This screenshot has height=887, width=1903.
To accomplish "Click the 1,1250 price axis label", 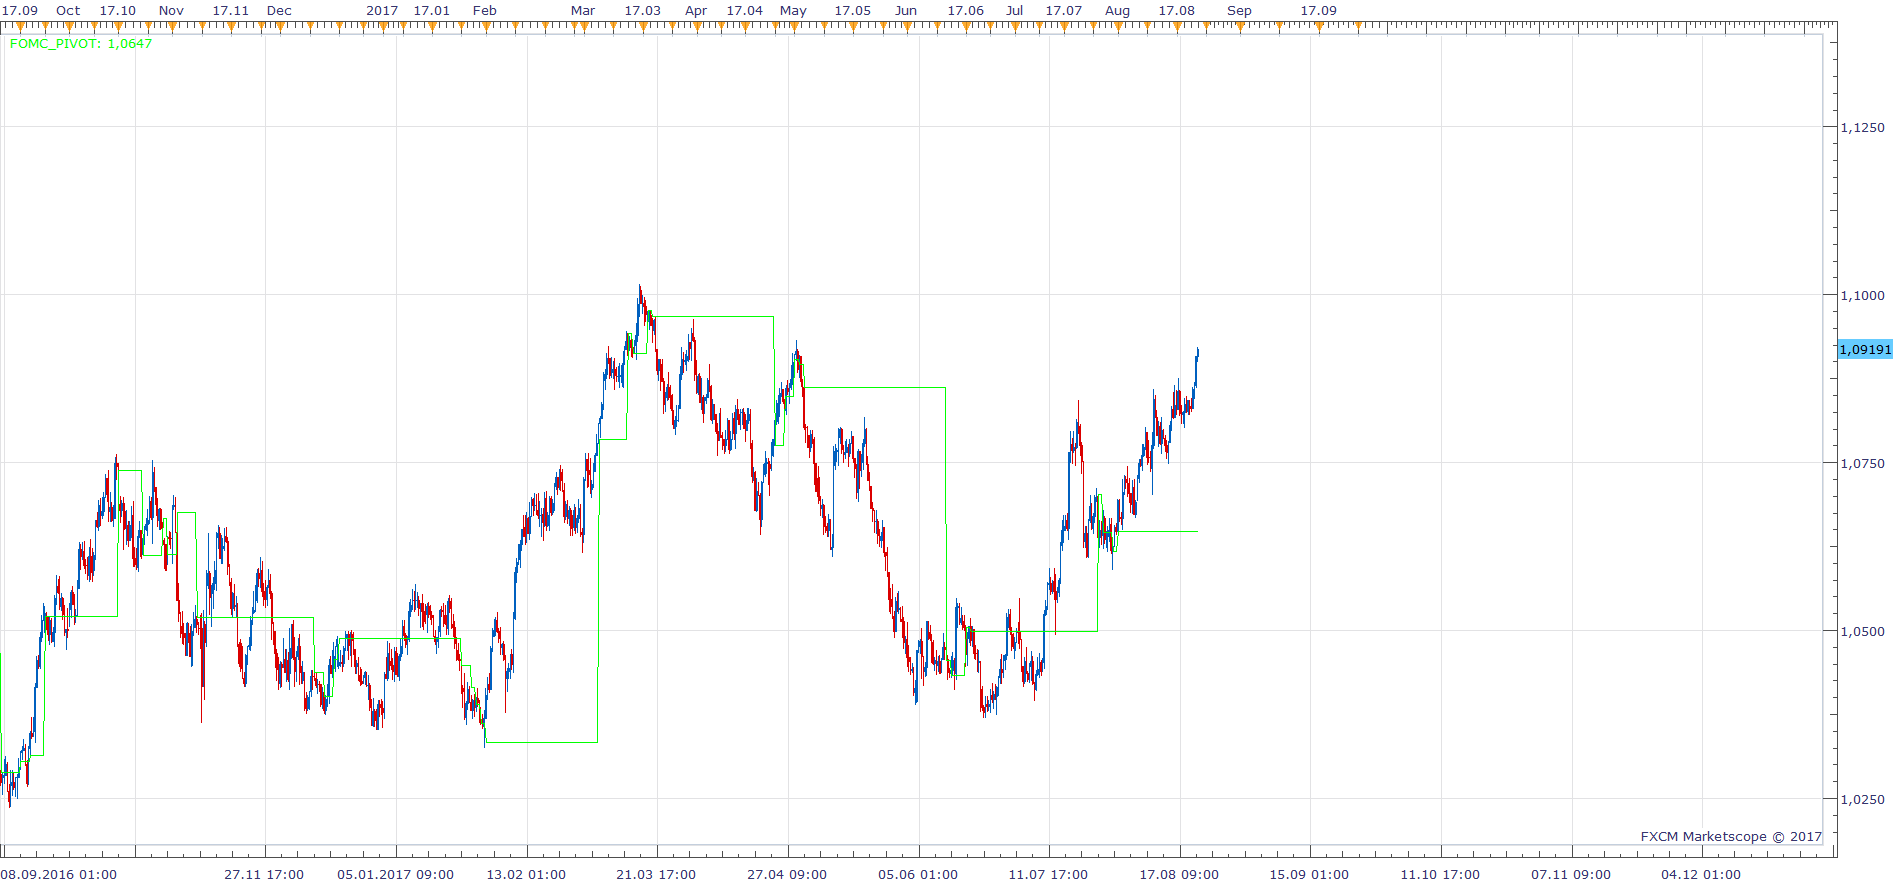I will pyautogui.click(x=1862, y=127).
